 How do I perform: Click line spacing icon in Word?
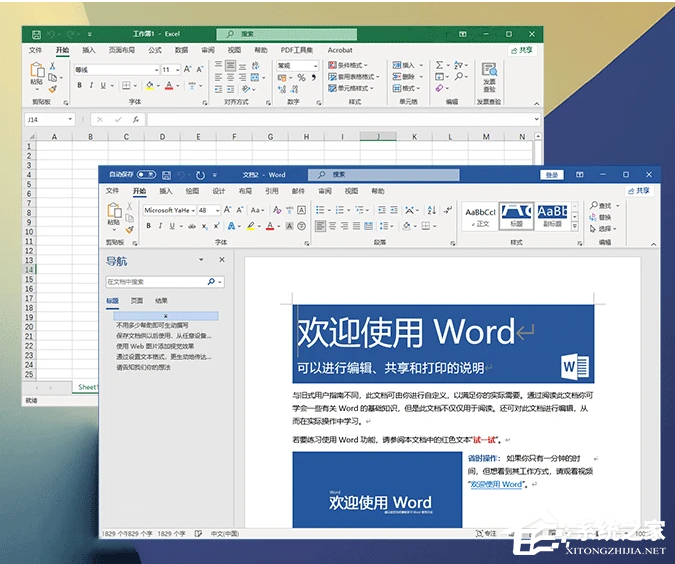click(x=383, y=226)
